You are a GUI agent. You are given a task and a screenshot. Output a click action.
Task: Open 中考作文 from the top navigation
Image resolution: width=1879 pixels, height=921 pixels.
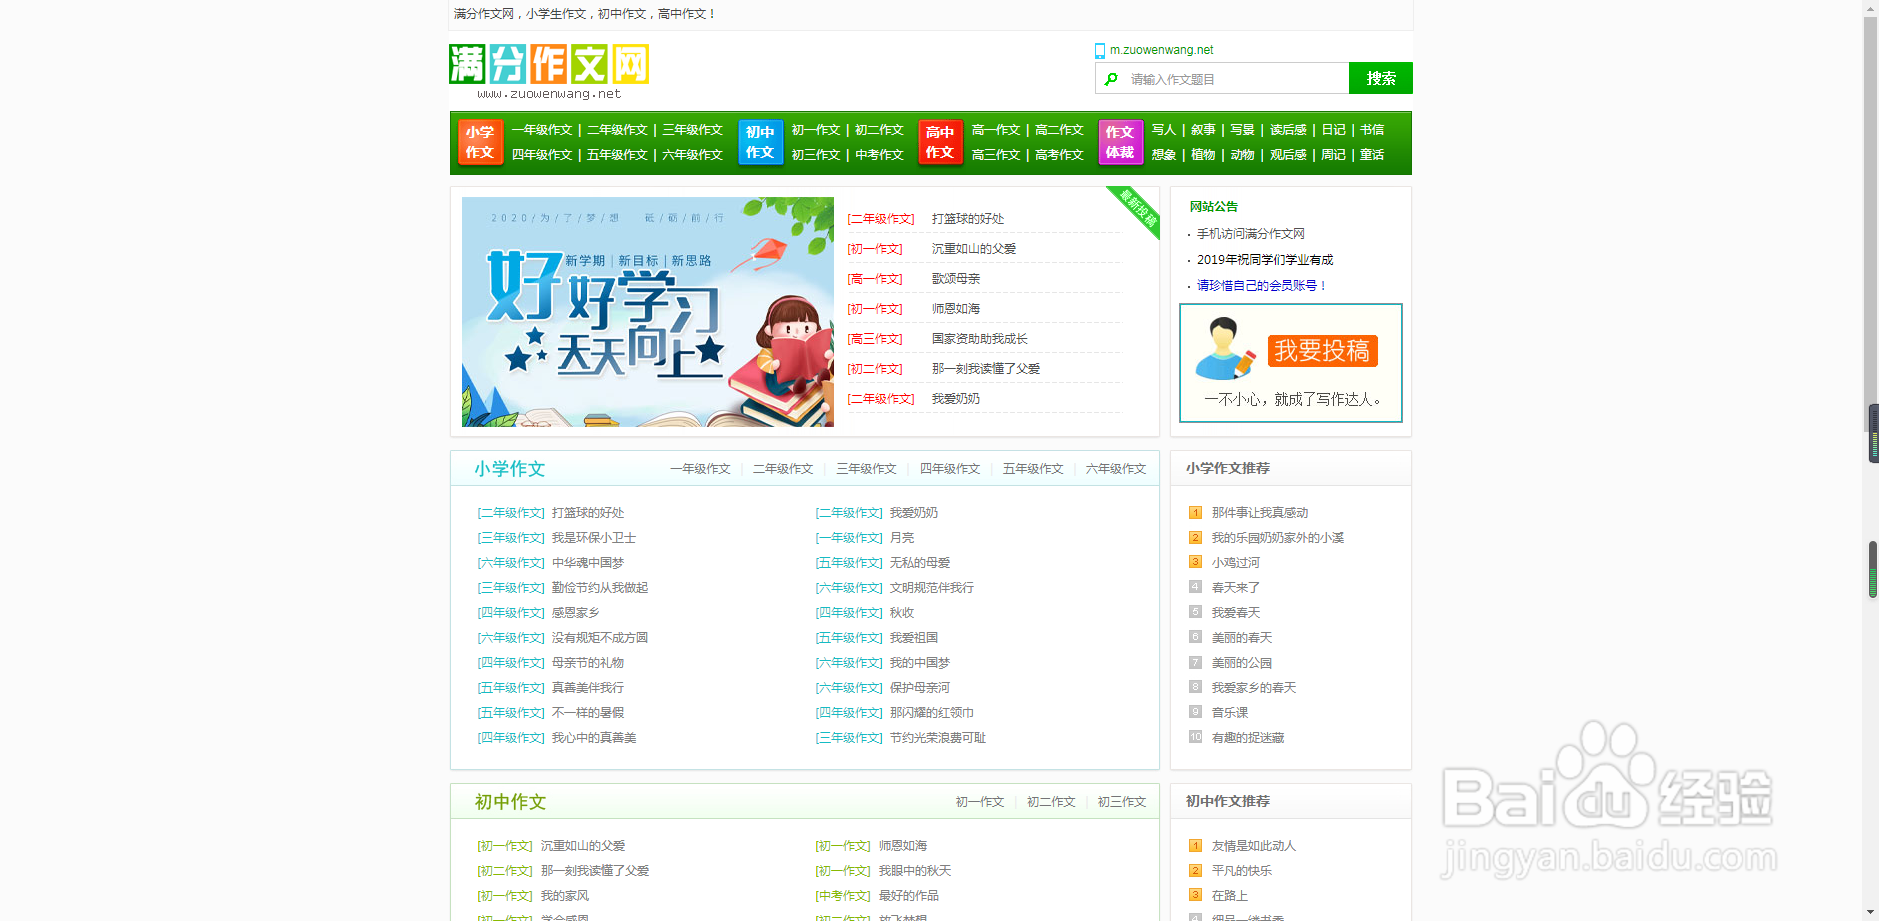pos(878,155)
